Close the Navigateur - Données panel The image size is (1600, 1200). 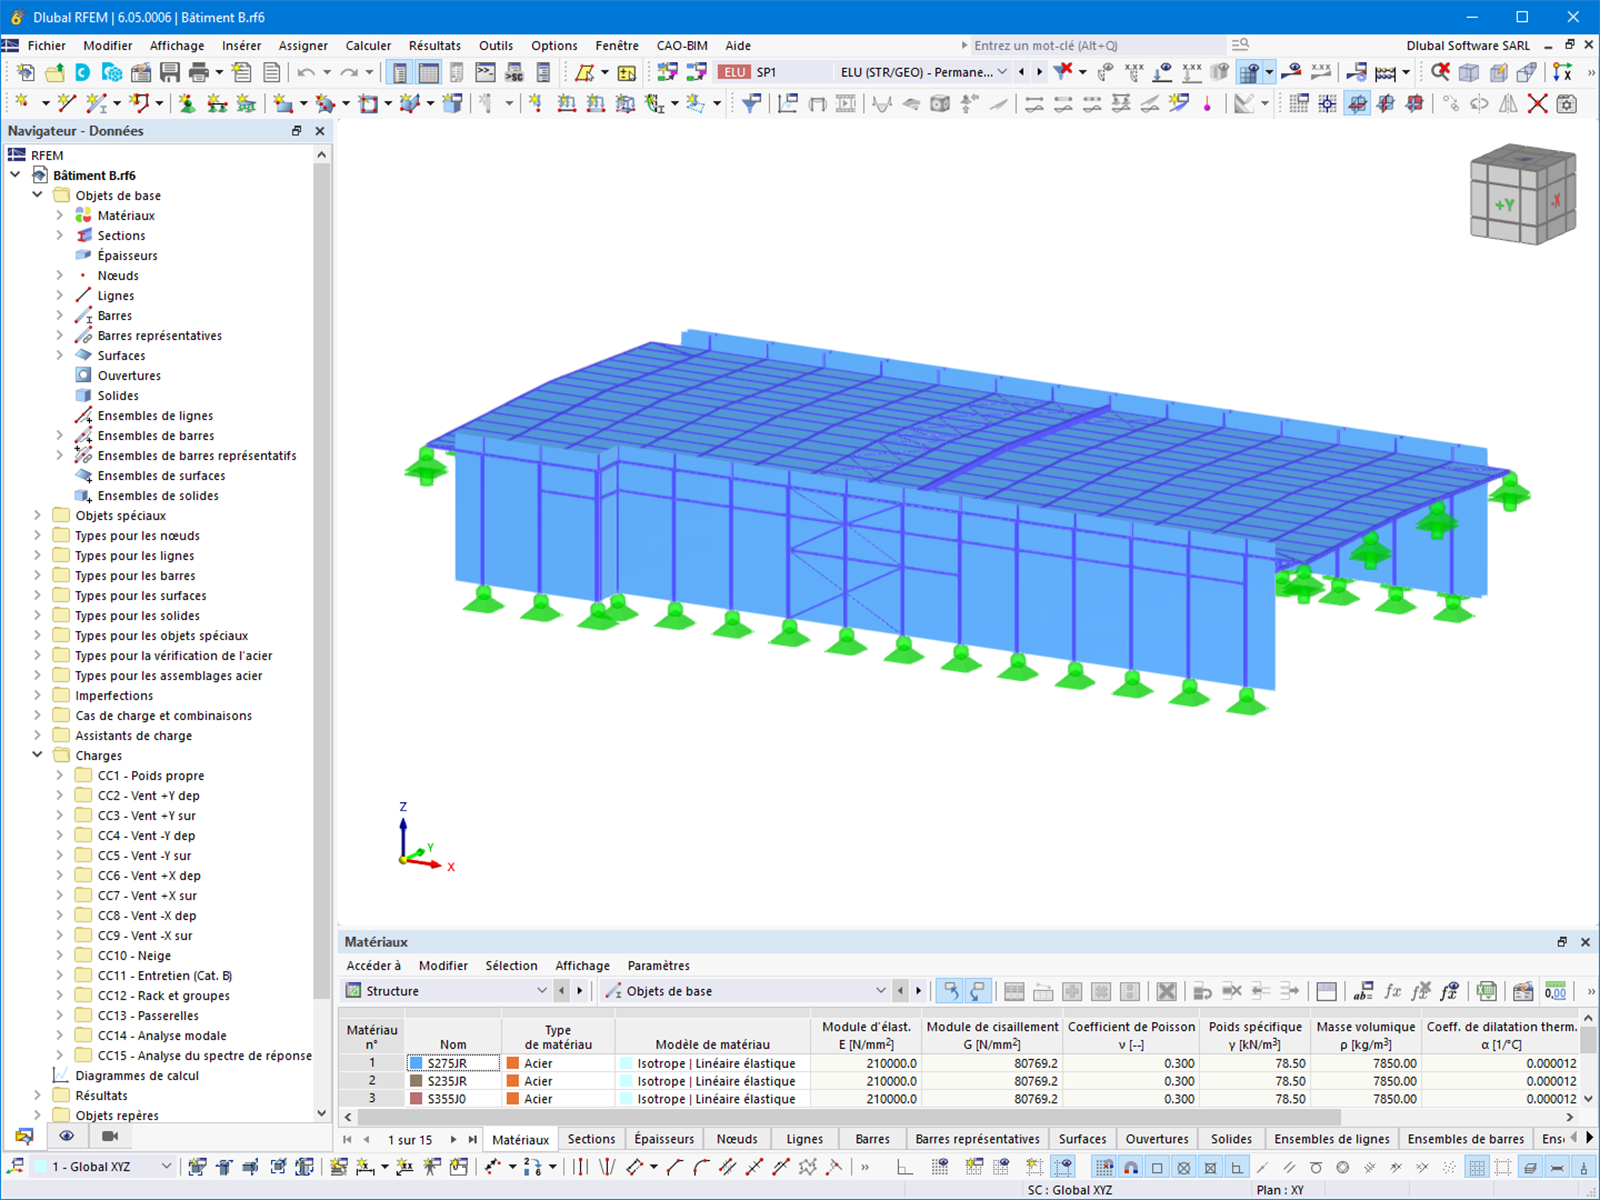320,131
